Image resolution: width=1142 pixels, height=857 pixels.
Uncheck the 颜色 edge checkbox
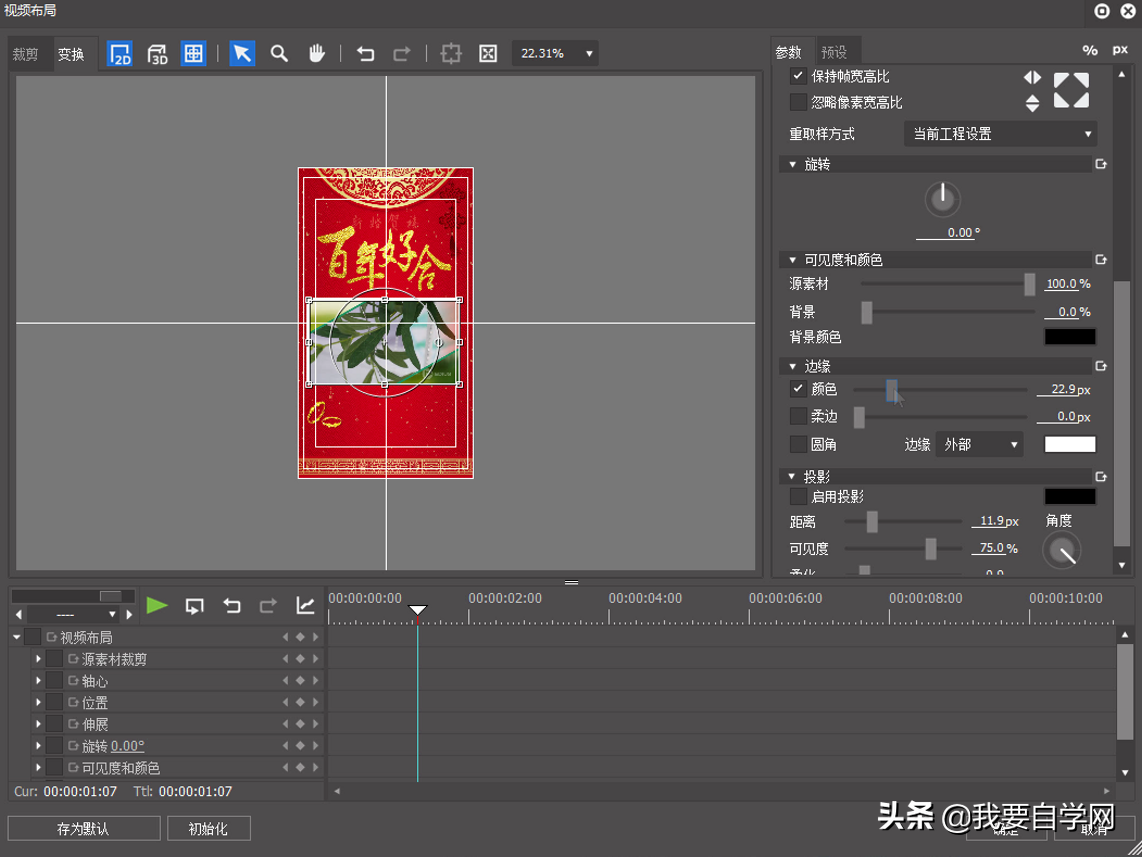click(x=798, y=389)
